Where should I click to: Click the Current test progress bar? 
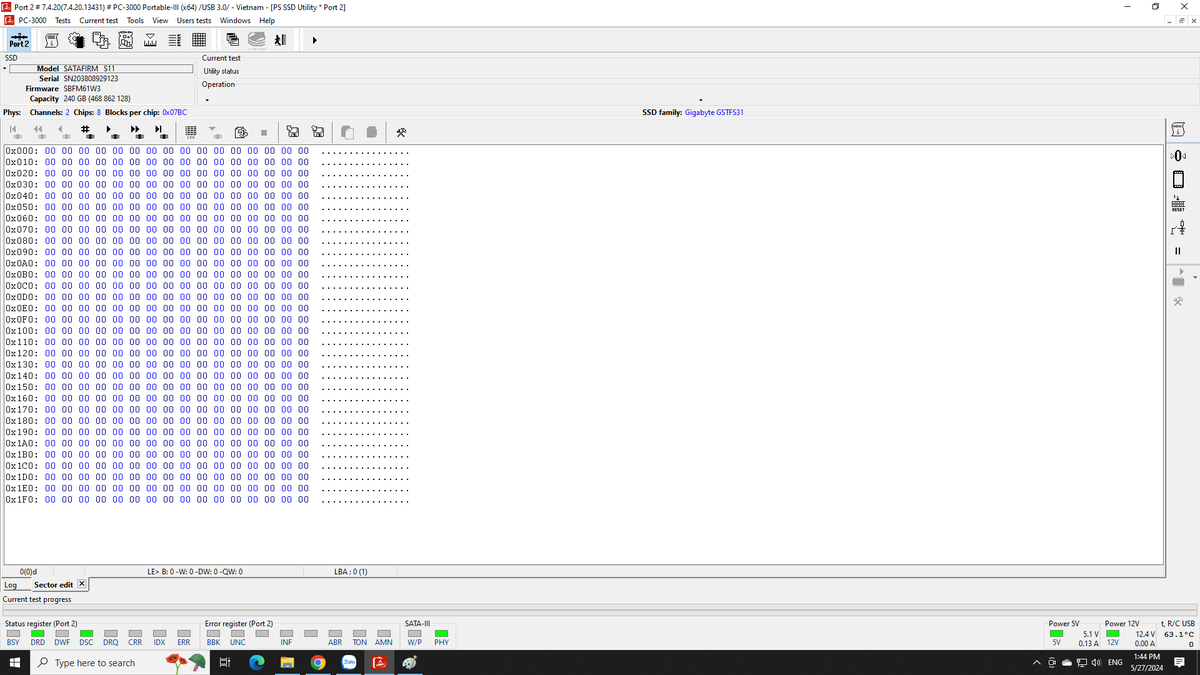point(600,608)
